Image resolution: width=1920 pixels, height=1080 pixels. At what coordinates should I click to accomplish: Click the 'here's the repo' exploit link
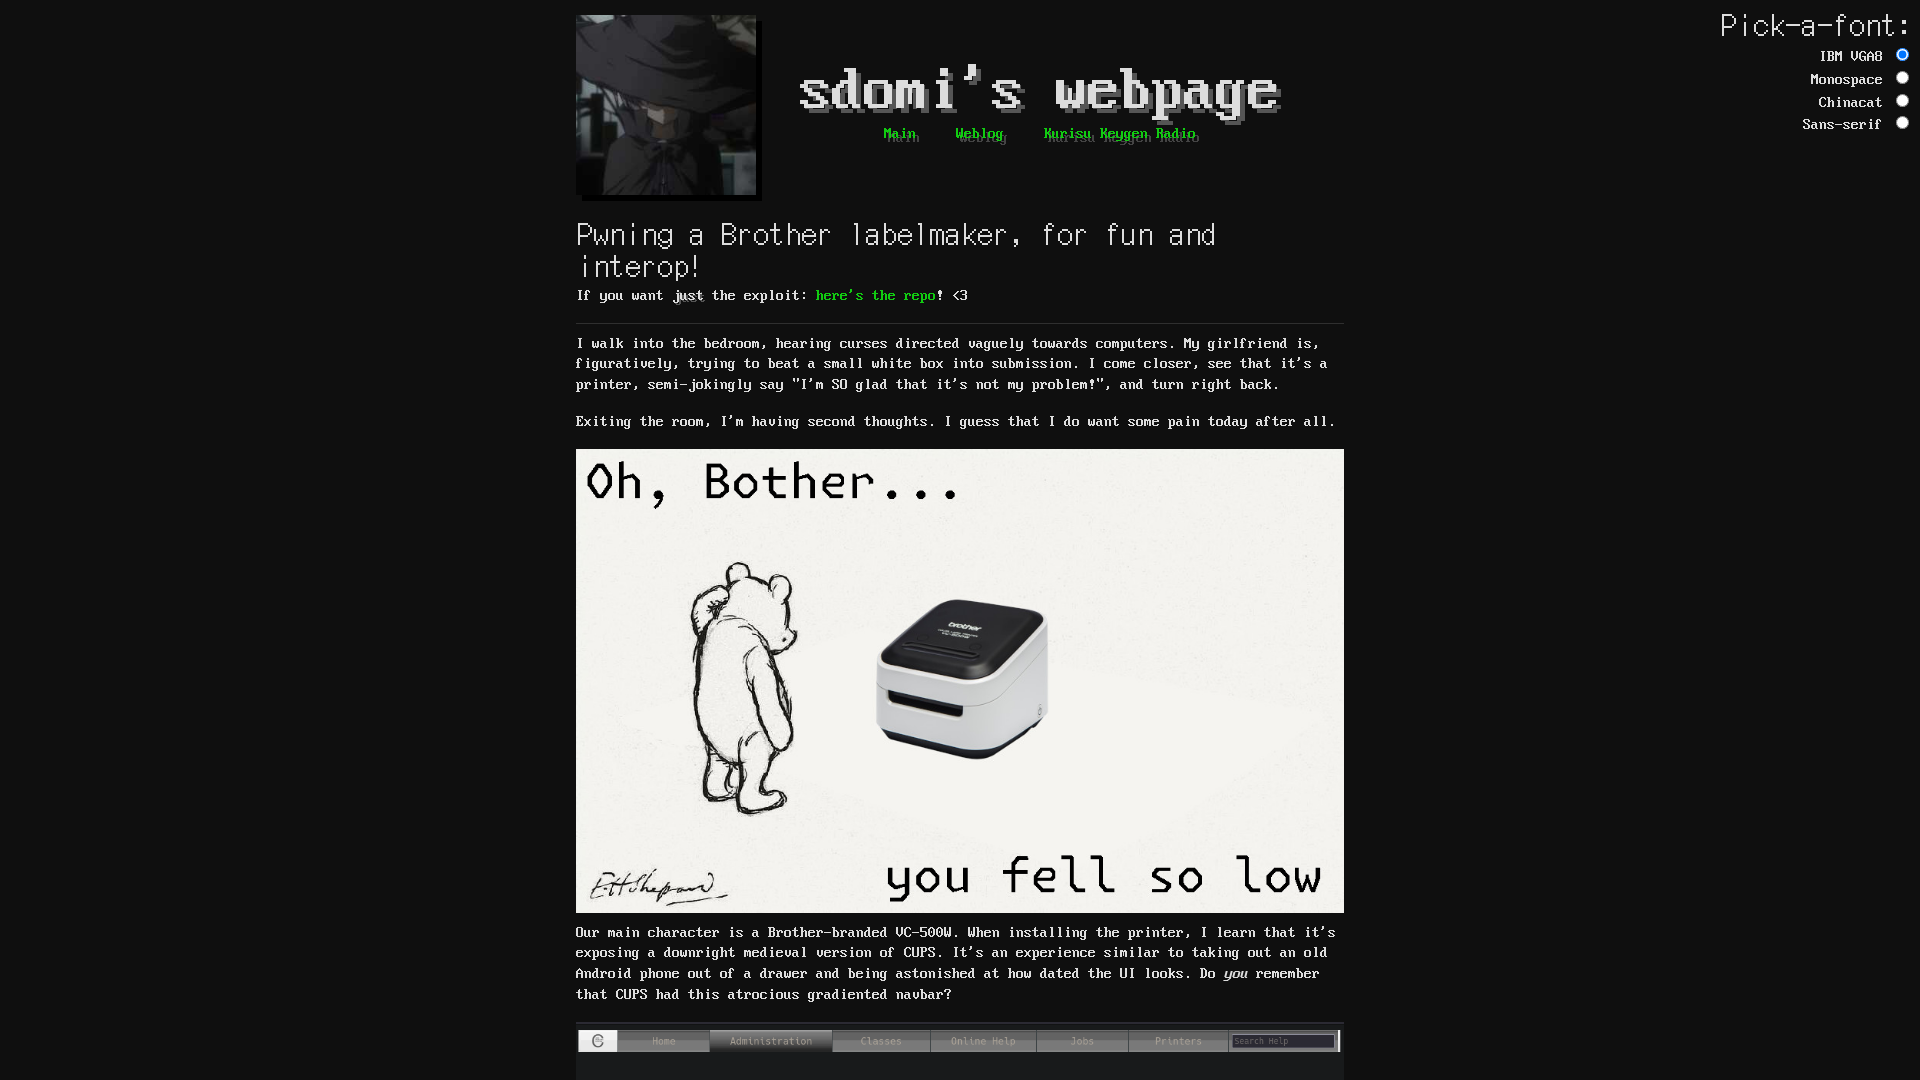coord(874,295)
